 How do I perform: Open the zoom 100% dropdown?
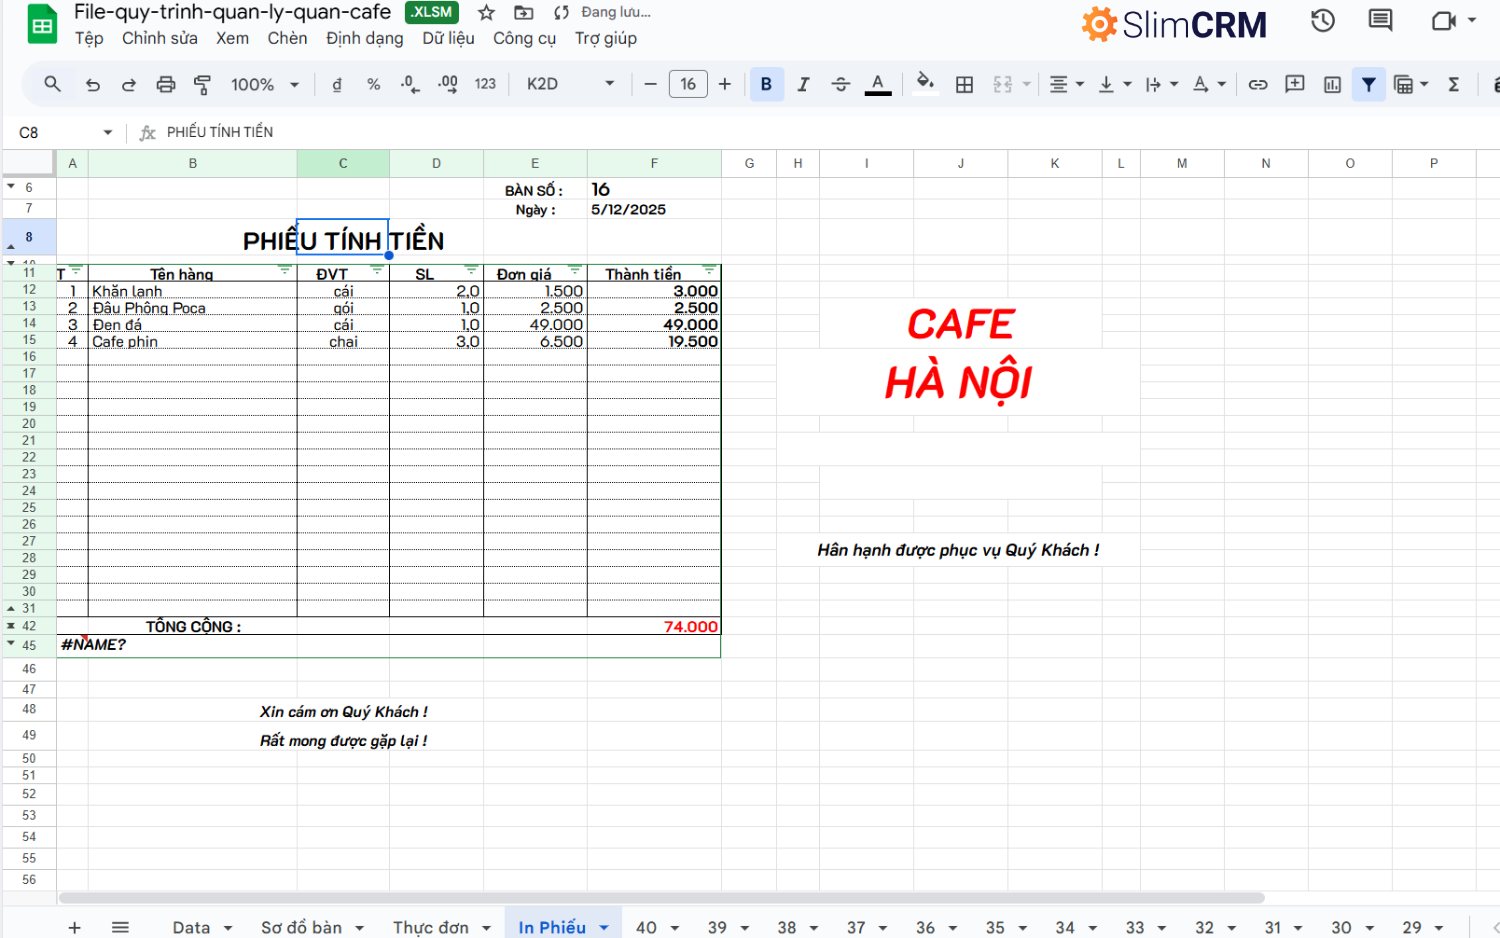coord(264,85)
